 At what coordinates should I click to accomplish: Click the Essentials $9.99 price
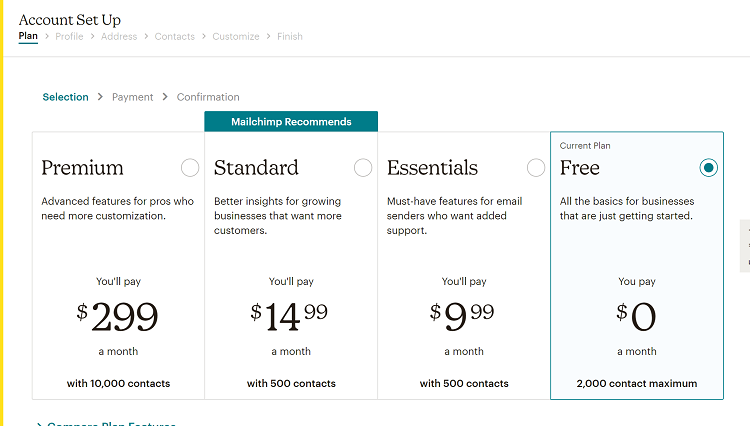point(463,316)
